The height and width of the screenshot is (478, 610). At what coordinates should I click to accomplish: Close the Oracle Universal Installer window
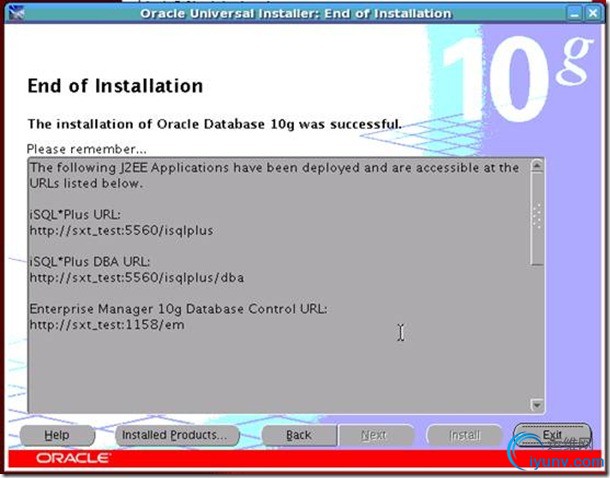pyautogui.click(x=593, y=14)
